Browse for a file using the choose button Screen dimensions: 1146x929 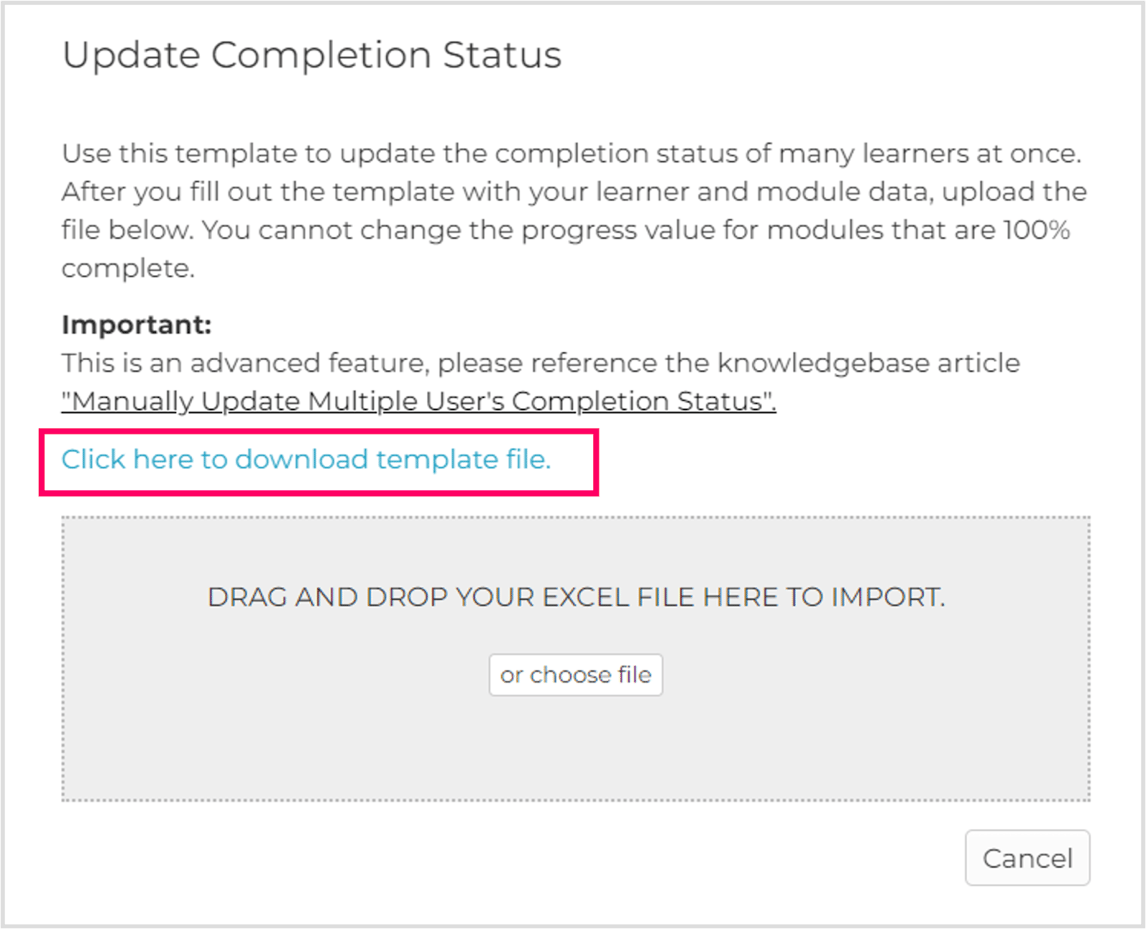[575, 674]
